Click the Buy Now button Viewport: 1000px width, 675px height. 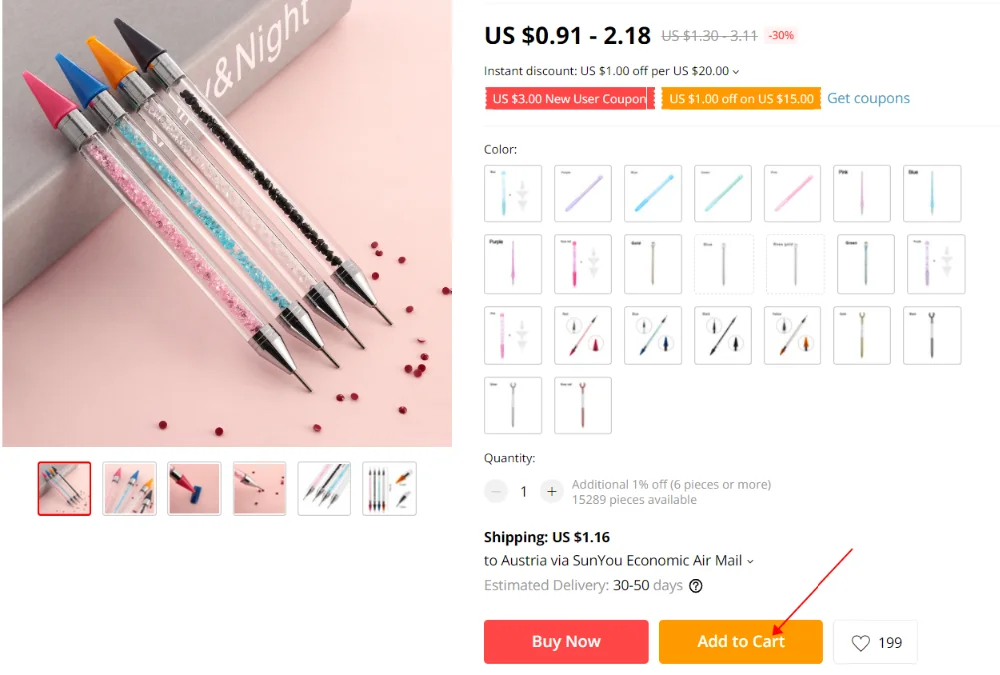(566, 641)
